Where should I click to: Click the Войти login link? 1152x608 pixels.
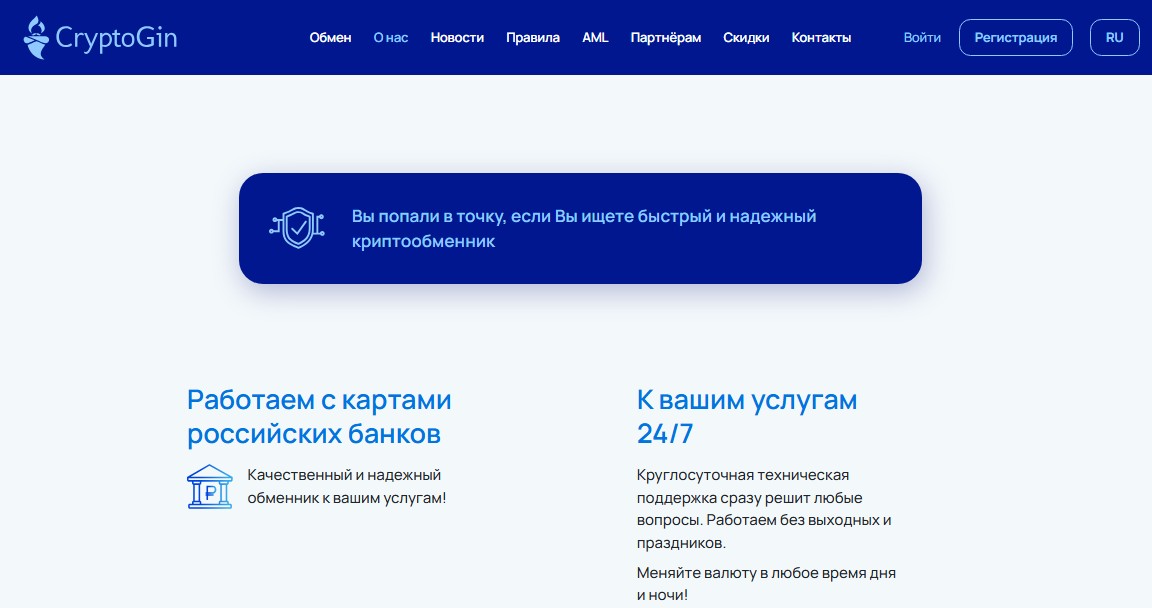[x=922, y=37]
